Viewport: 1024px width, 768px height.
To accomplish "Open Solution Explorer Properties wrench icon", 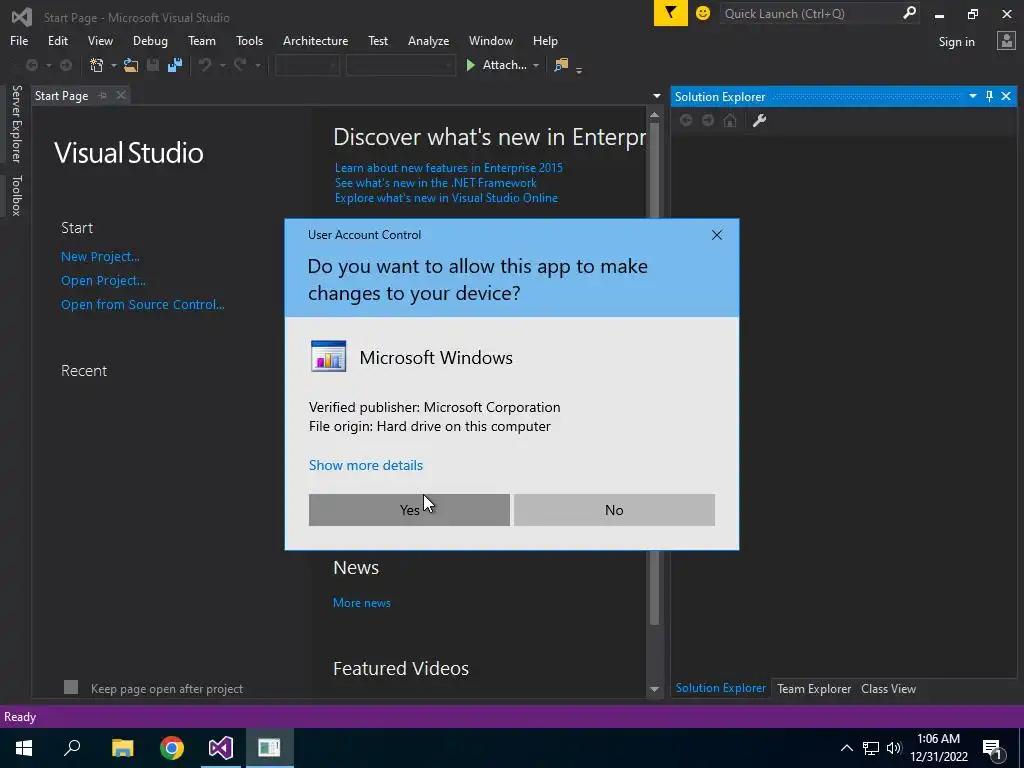I will click(759, 120).
